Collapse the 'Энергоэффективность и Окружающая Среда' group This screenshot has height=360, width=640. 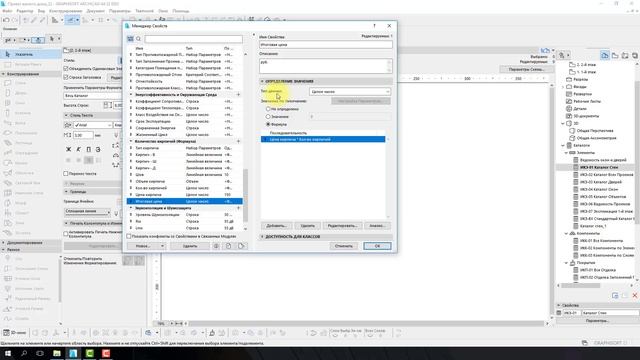pos(131,94)
